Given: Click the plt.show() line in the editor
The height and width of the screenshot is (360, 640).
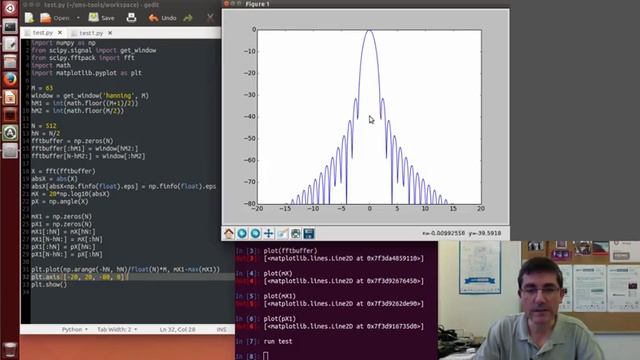Looking at the screenshot, I should 49,284.
